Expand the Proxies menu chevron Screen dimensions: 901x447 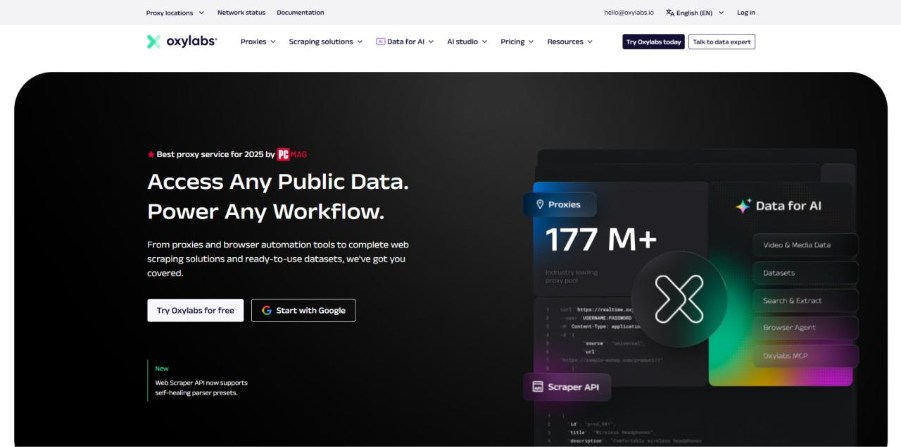[273, 41]
